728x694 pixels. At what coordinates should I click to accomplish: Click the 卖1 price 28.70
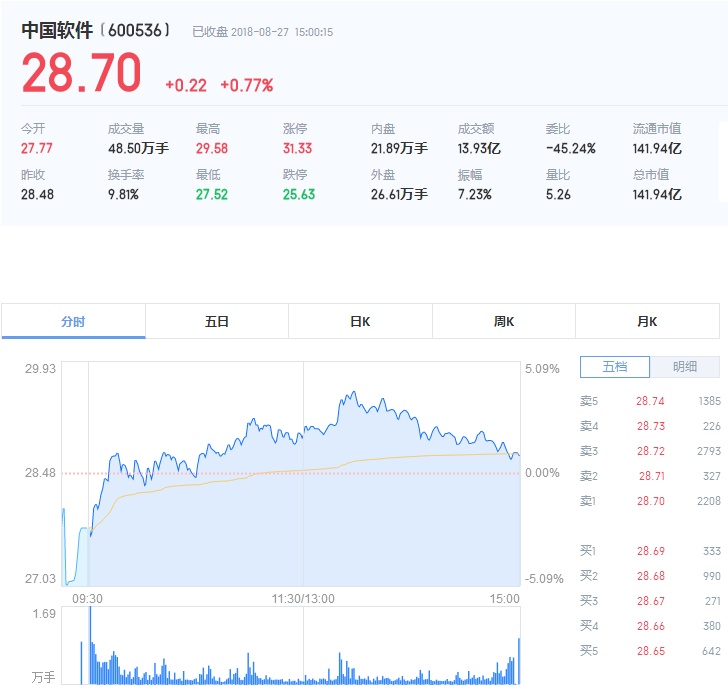(x=651, y=501)
